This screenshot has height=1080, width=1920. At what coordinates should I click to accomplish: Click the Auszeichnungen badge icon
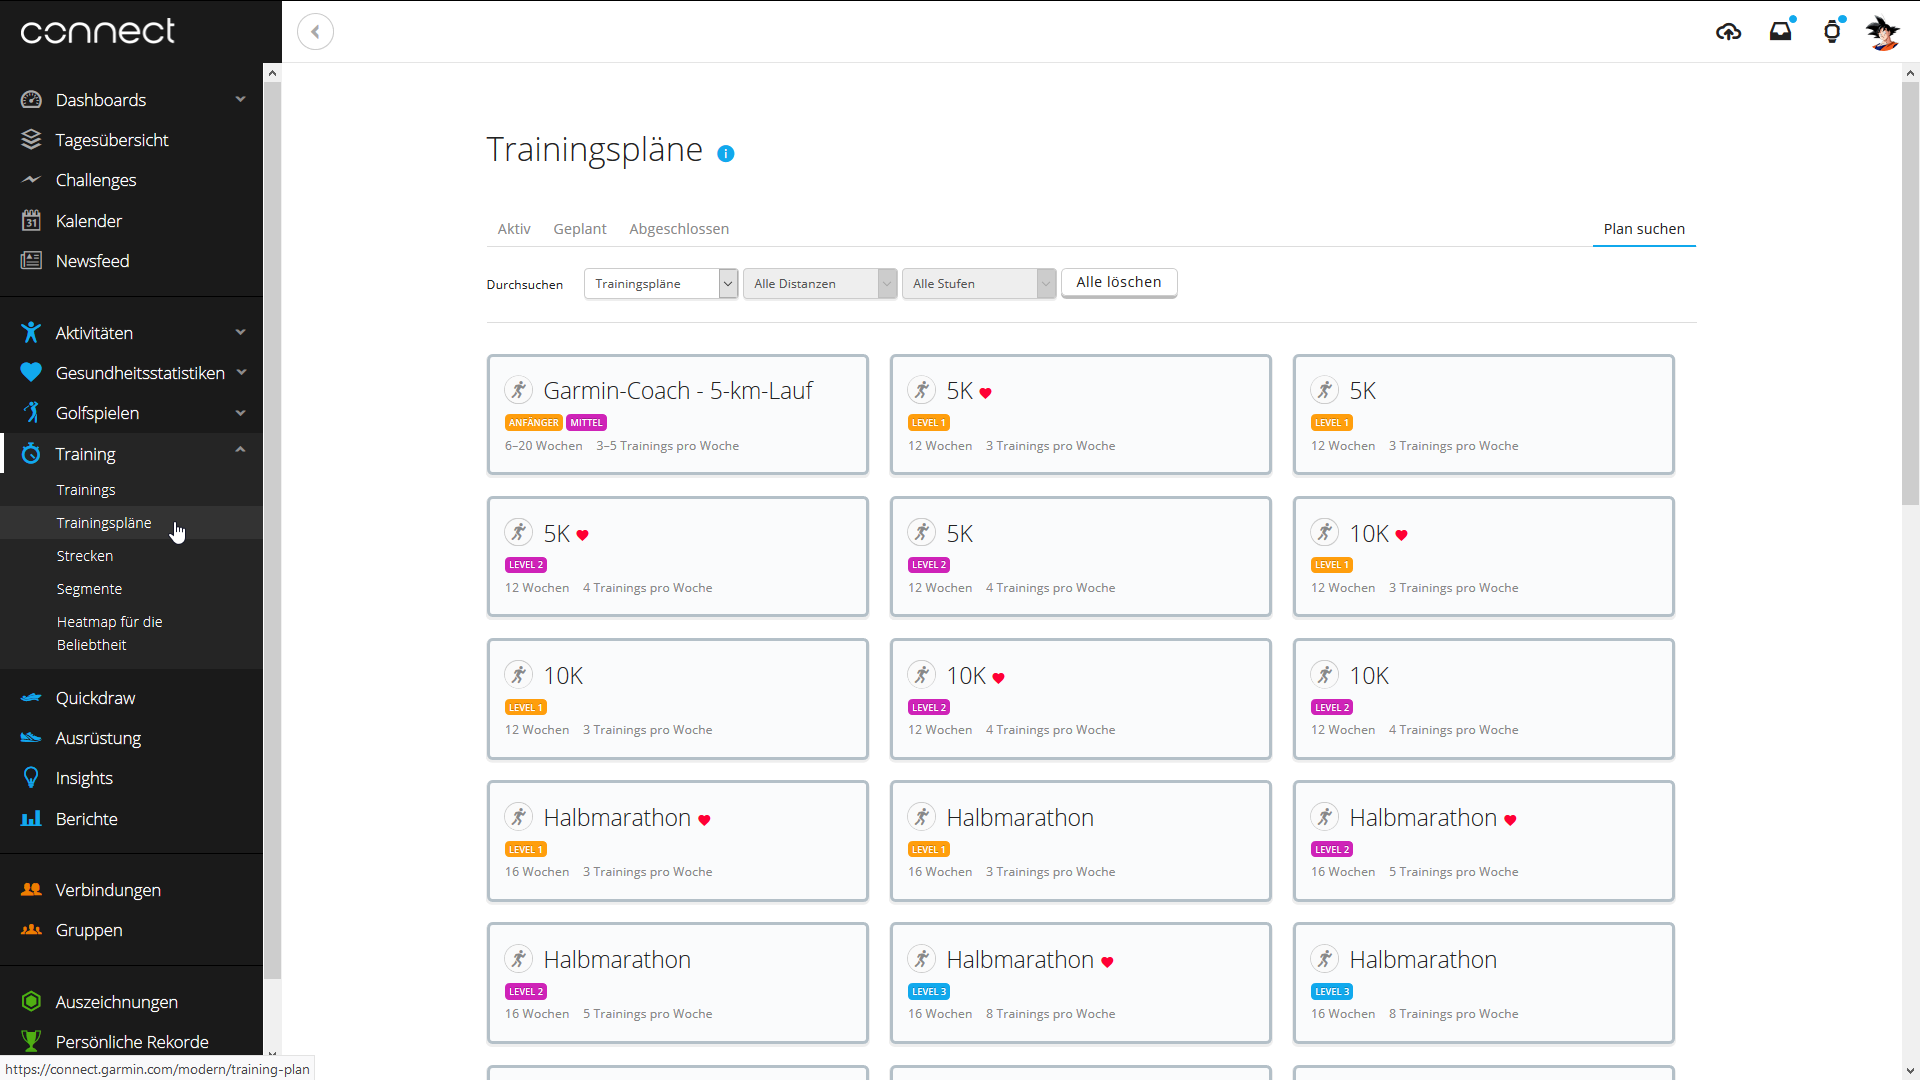pyautogui.click(x=31, y=1002)
